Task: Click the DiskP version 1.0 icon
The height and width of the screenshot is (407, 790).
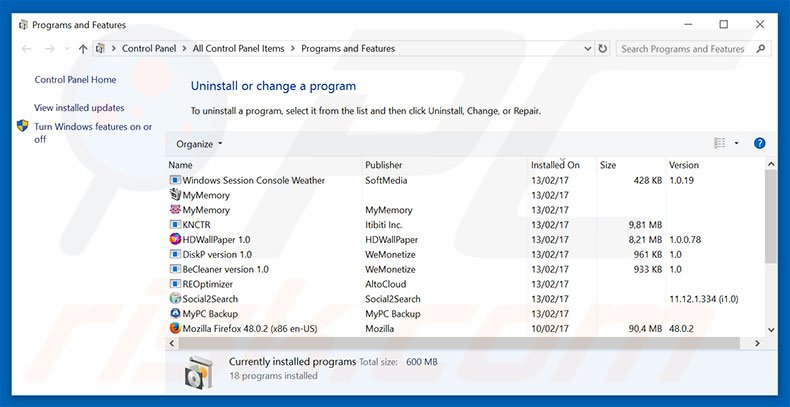Action: (x=175, y=254)
